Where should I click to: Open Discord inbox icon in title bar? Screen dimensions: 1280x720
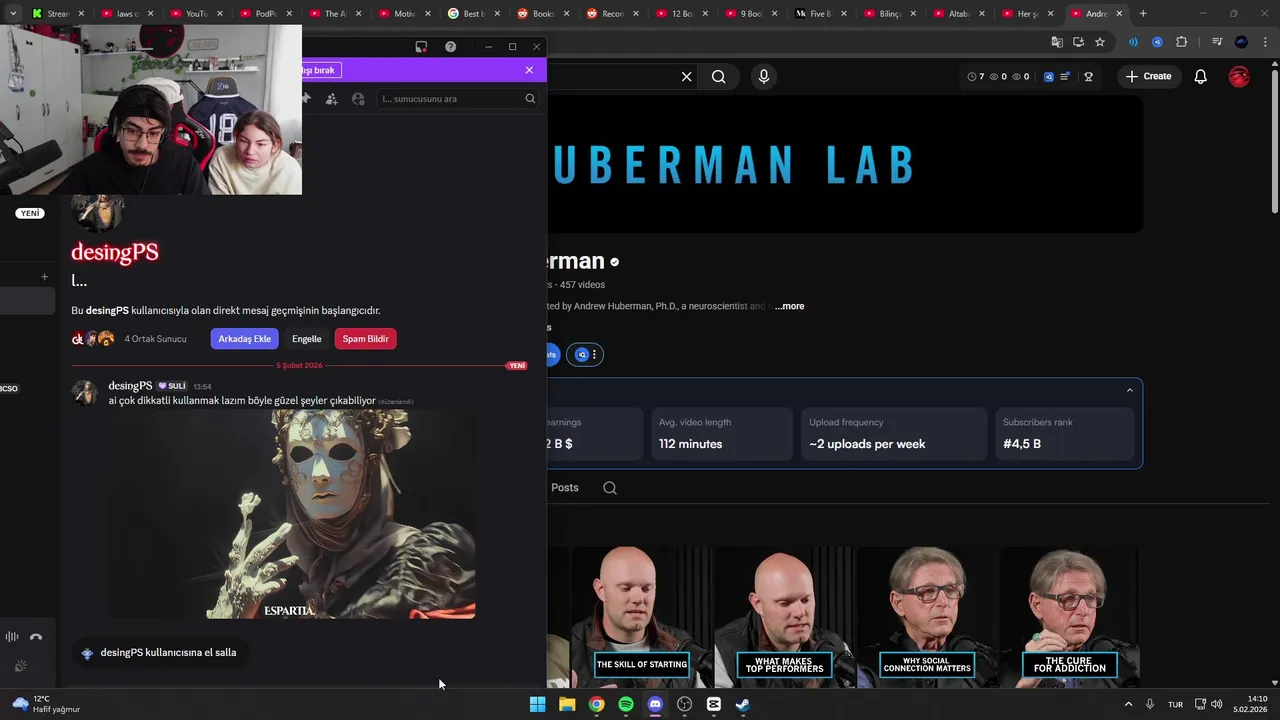421,47
